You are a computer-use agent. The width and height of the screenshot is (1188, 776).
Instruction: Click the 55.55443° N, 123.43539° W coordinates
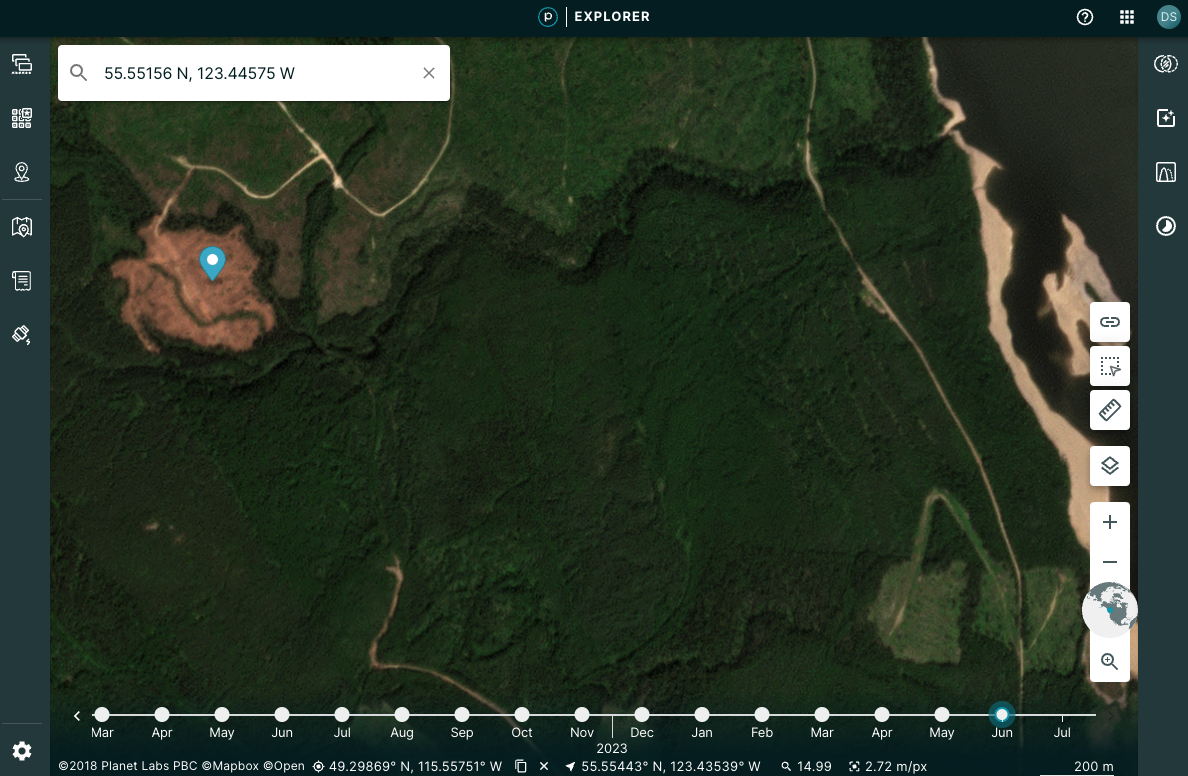(x=671, y=766)
